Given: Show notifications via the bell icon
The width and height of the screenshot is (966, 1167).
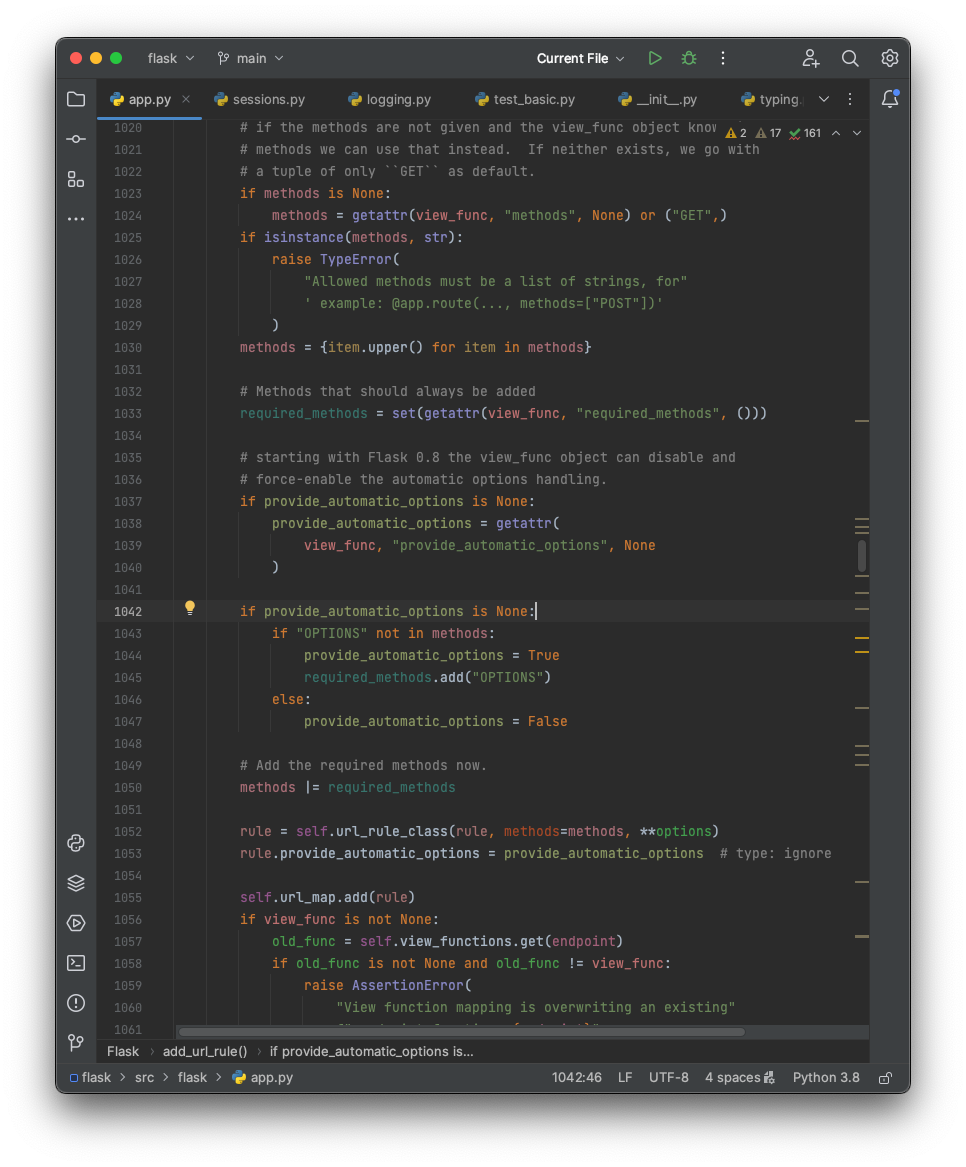Looking at the screenshot, I should pos(890,99).
